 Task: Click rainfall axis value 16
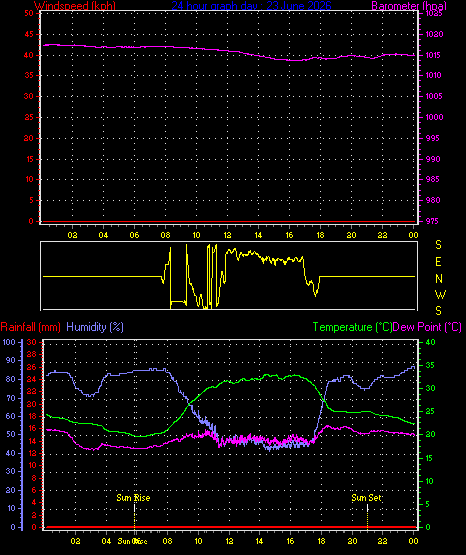coord(32,428)
